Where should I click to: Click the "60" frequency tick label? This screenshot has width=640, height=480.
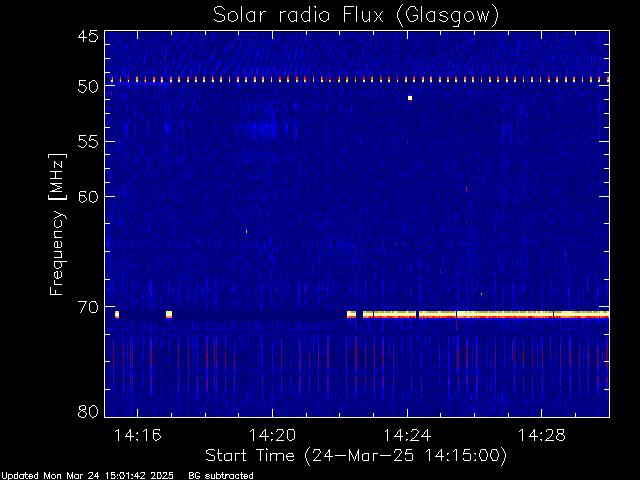pyautogui.click(x=88, y=196)
